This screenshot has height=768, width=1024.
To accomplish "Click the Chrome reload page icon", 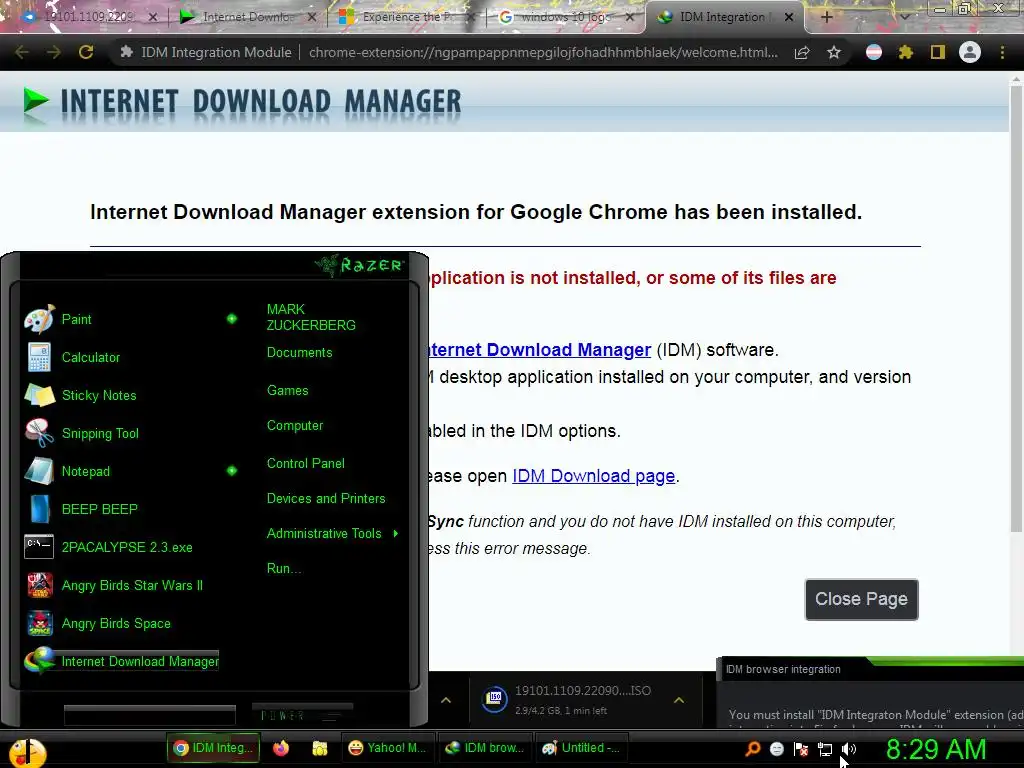I will 86,52.
